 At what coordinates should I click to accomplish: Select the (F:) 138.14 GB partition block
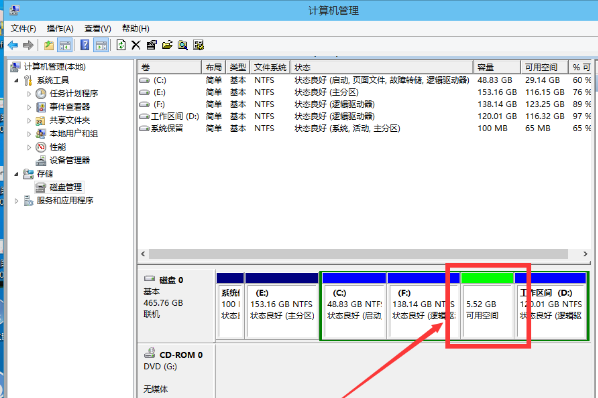(x=423, y=306)
